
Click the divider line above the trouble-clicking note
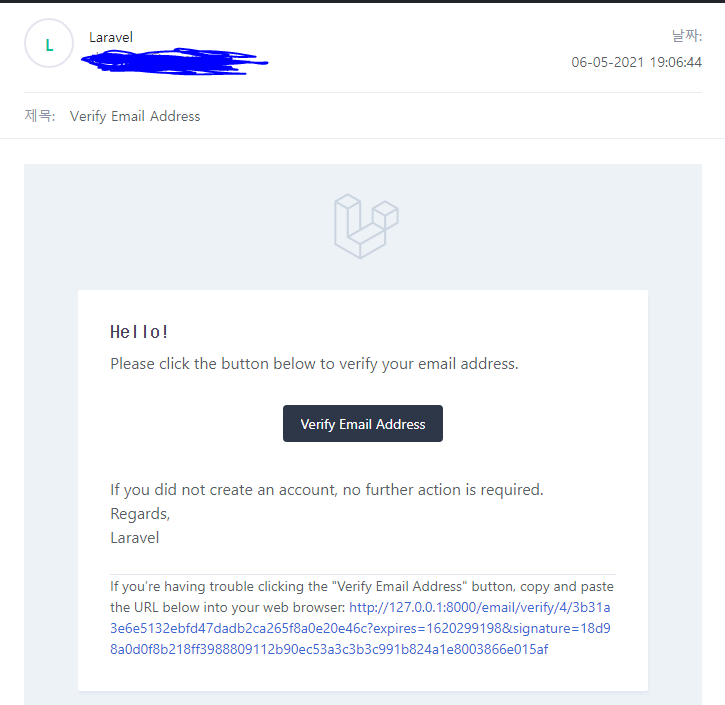[x=363, y=574]
